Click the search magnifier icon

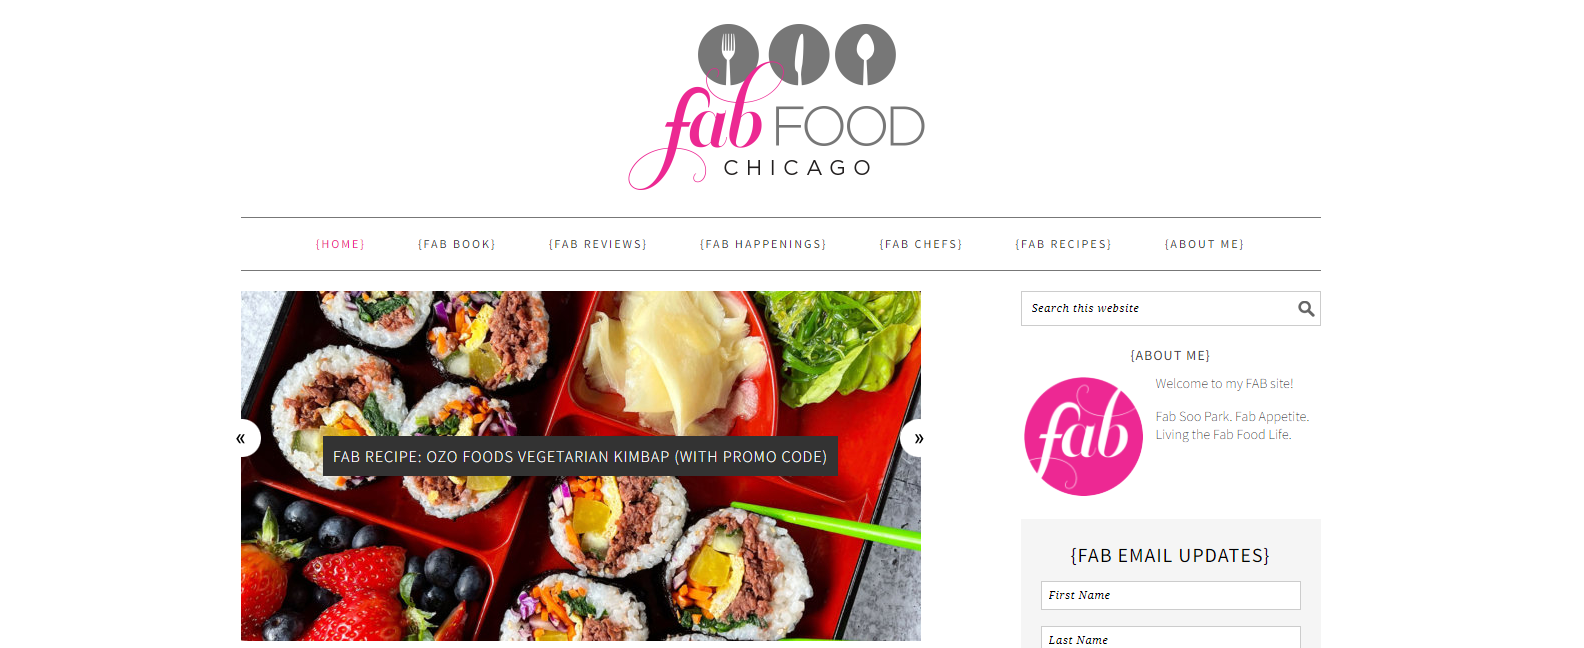(x=1306, y=308)
